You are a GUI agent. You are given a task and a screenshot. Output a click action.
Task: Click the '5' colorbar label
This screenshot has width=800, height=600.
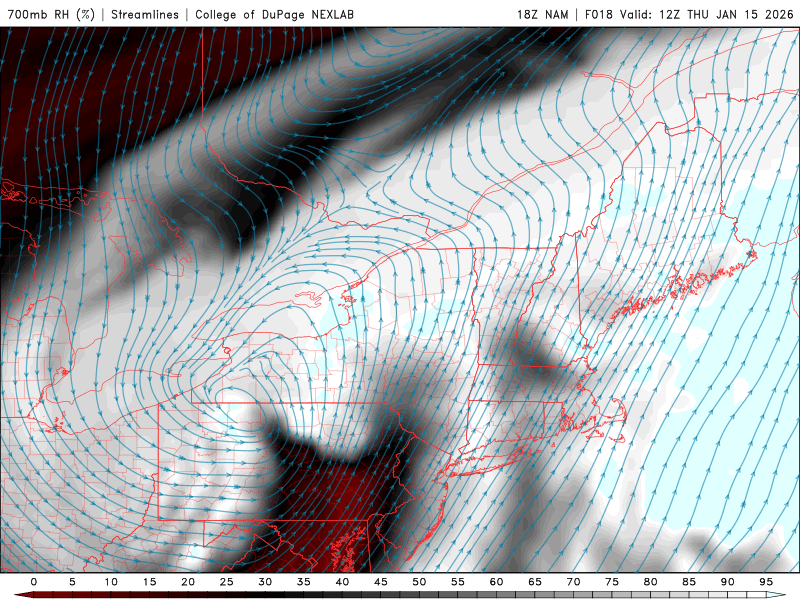click(72, 582)
